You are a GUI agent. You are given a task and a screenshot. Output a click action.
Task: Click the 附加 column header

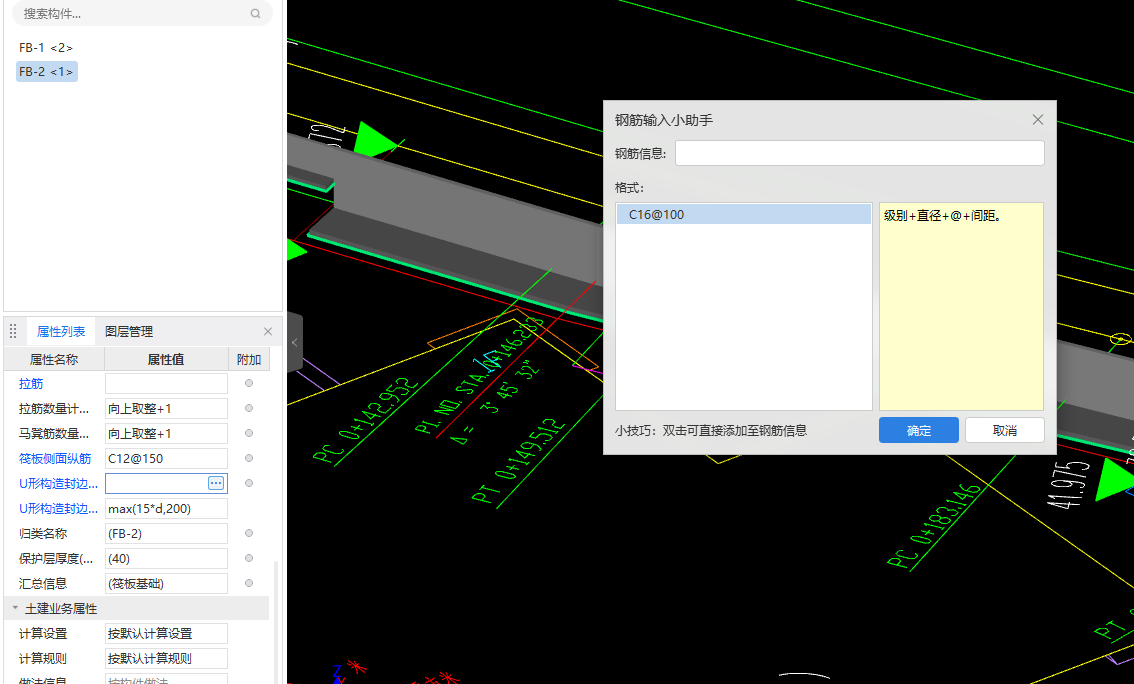click(249, 359)
